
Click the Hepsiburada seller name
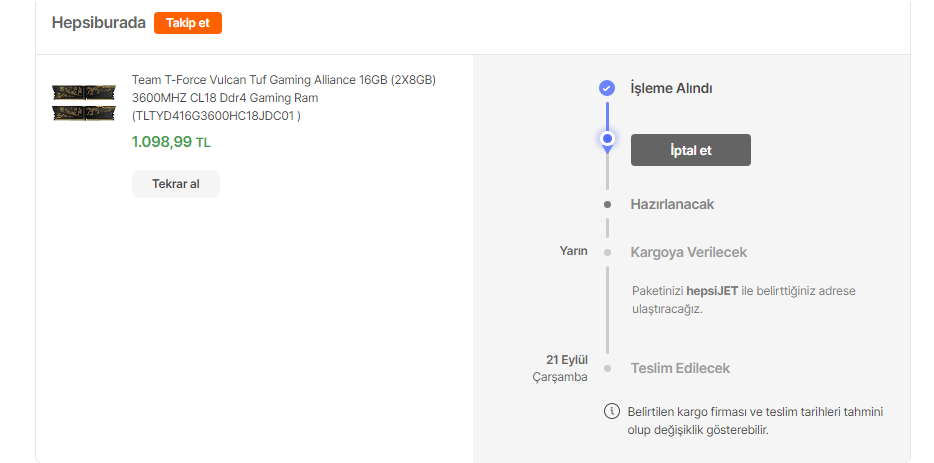99,22
